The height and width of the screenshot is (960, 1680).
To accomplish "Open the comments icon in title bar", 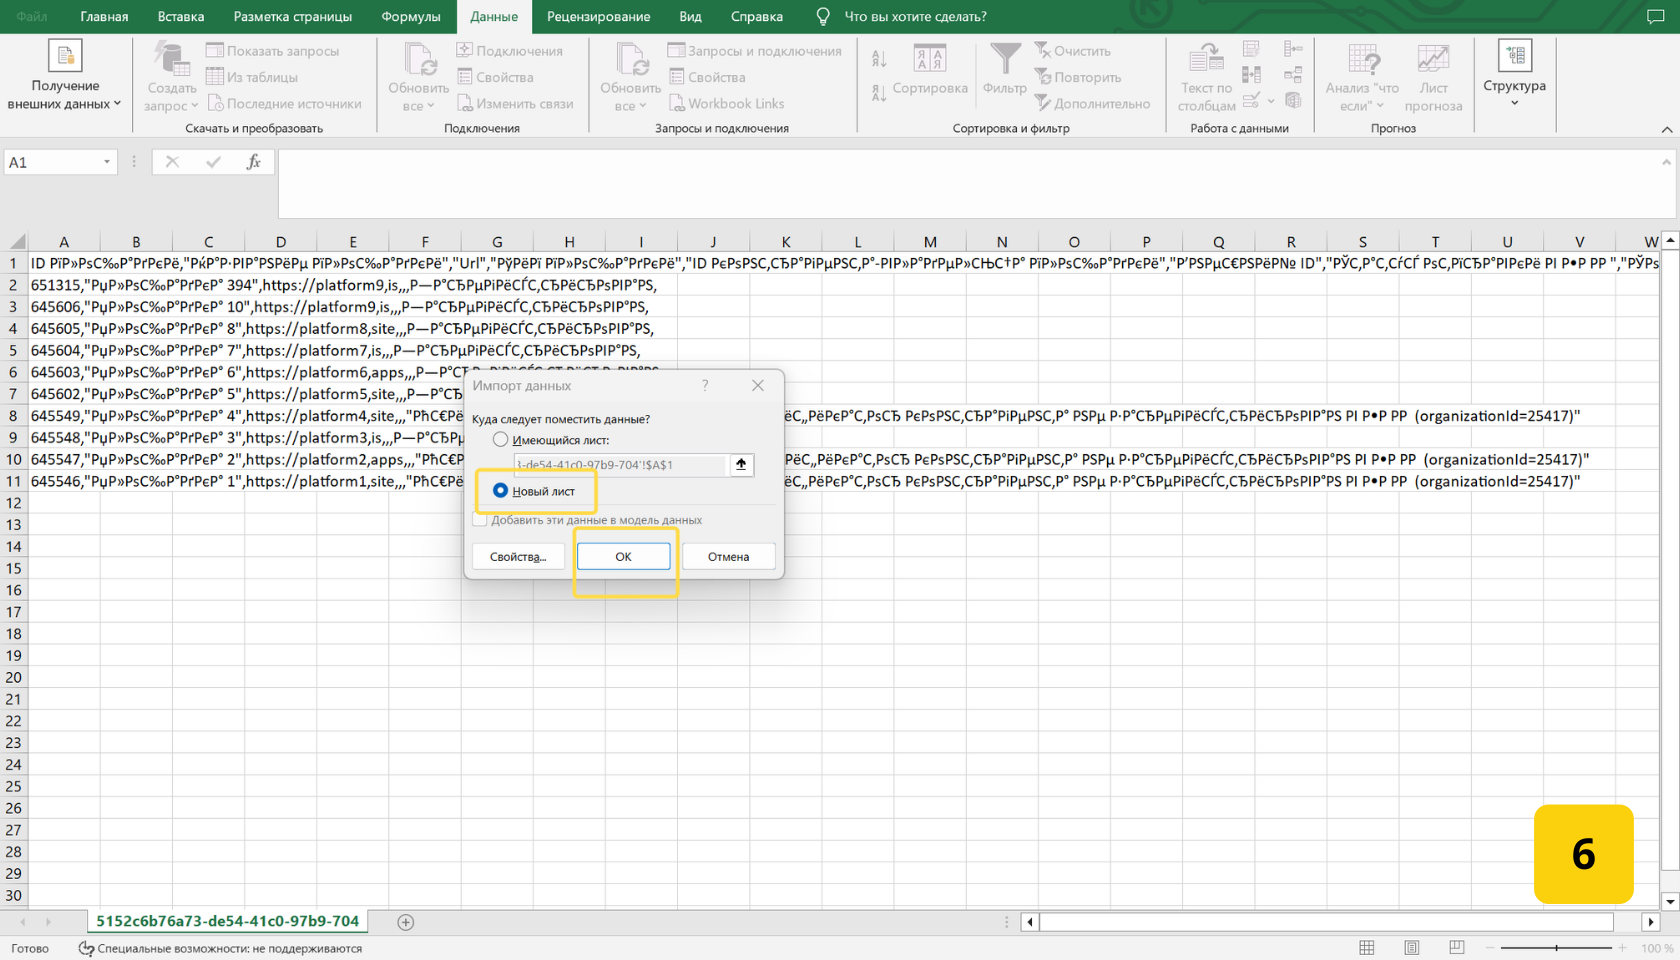I will tap(1656, 16).
